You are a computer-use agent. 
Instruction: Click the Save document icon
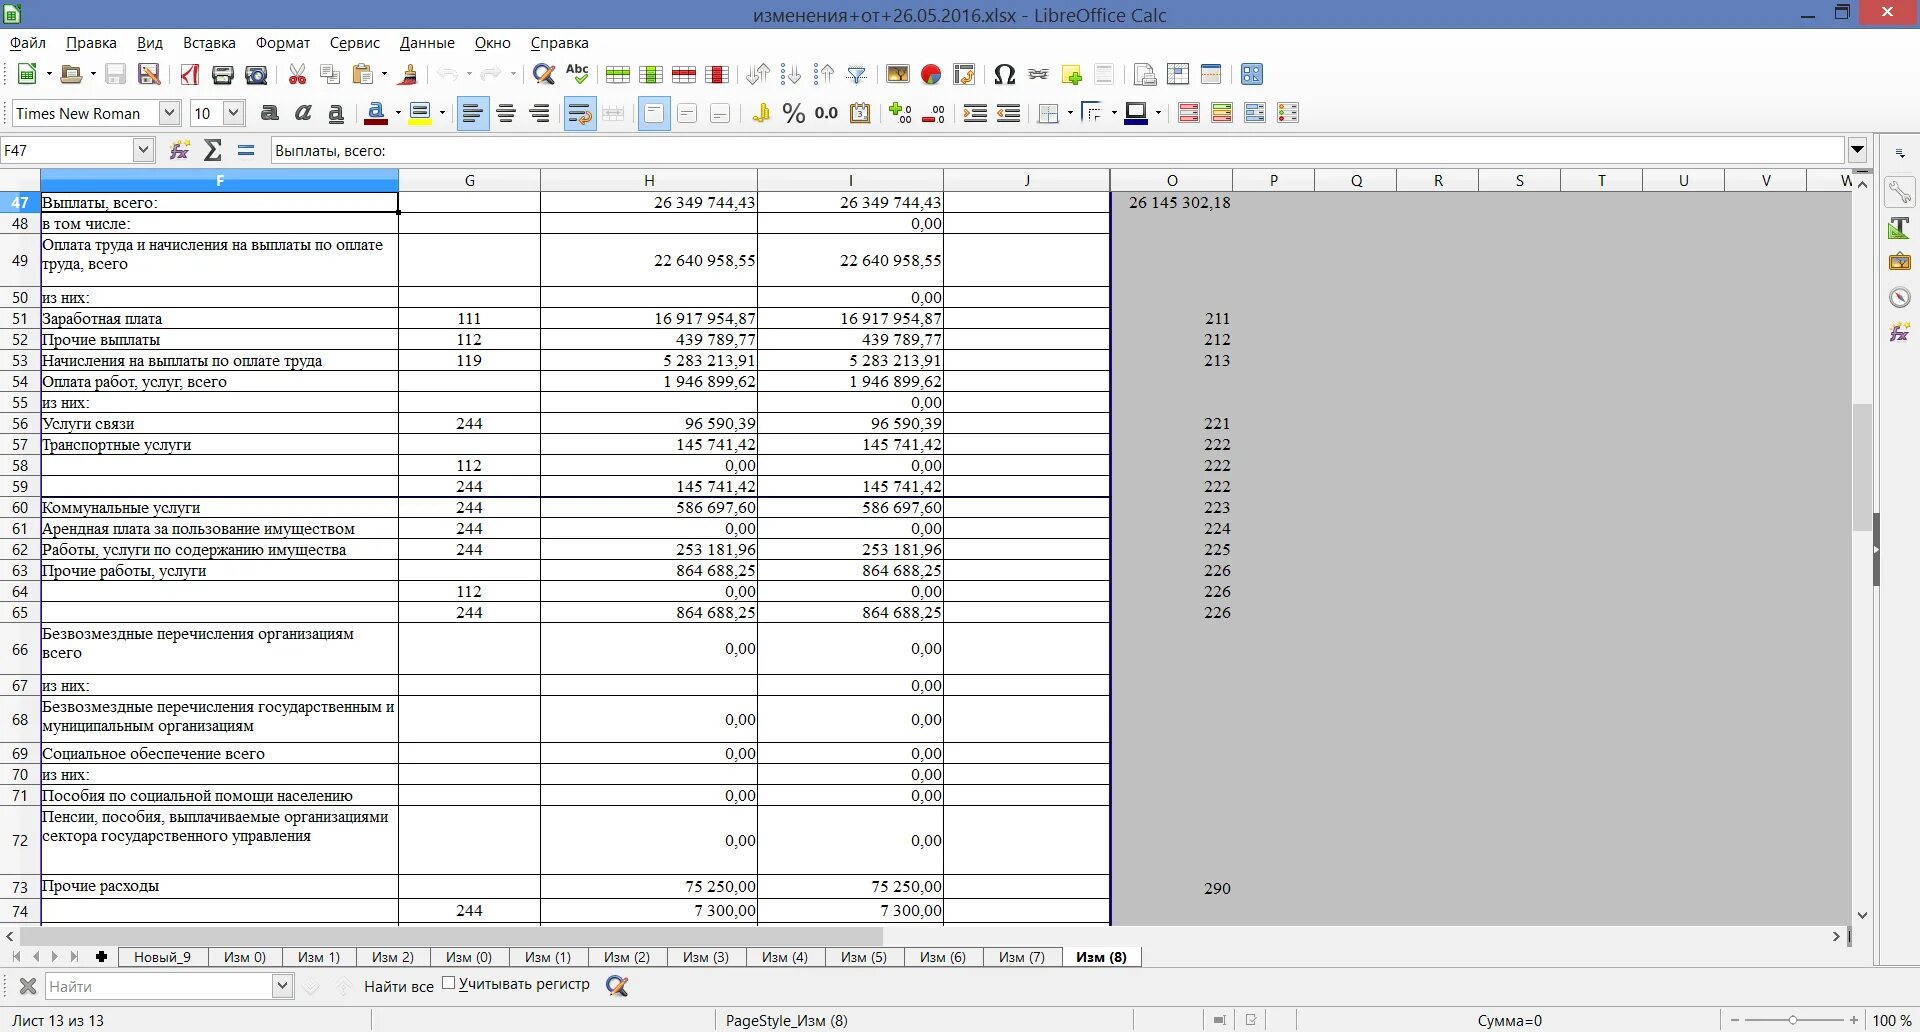(116, 74)
